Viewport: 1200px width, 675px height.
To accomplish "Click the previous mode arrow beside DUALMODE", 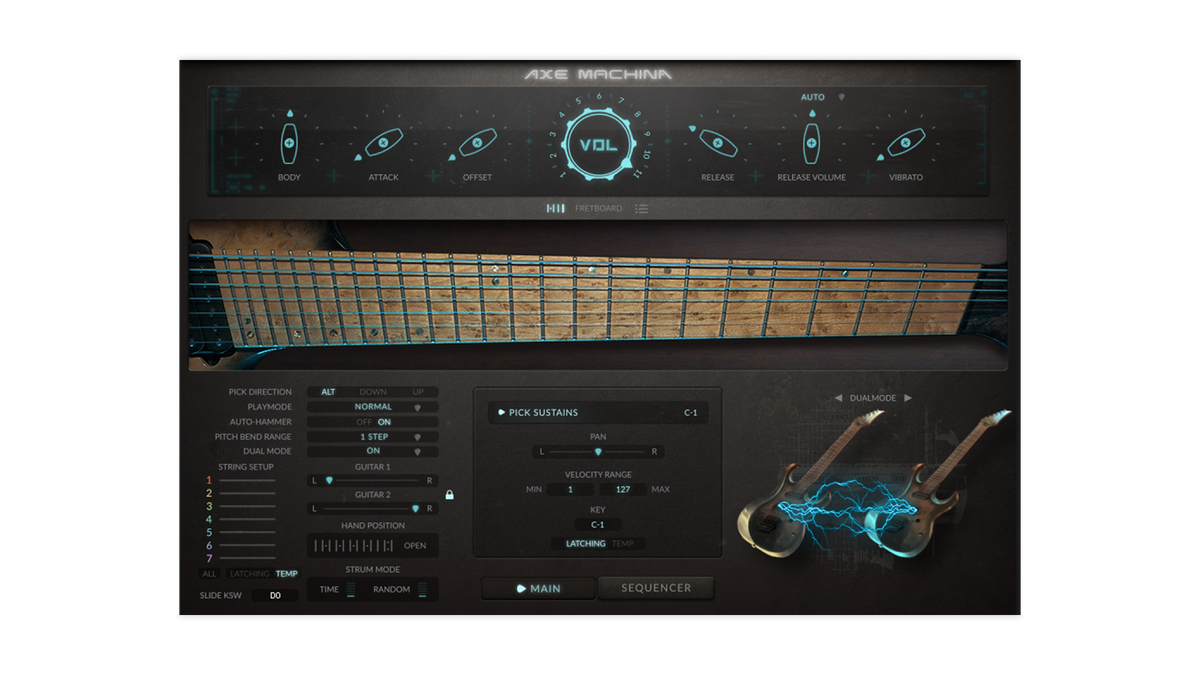I will pyautogui.click(x=838, y=398).
